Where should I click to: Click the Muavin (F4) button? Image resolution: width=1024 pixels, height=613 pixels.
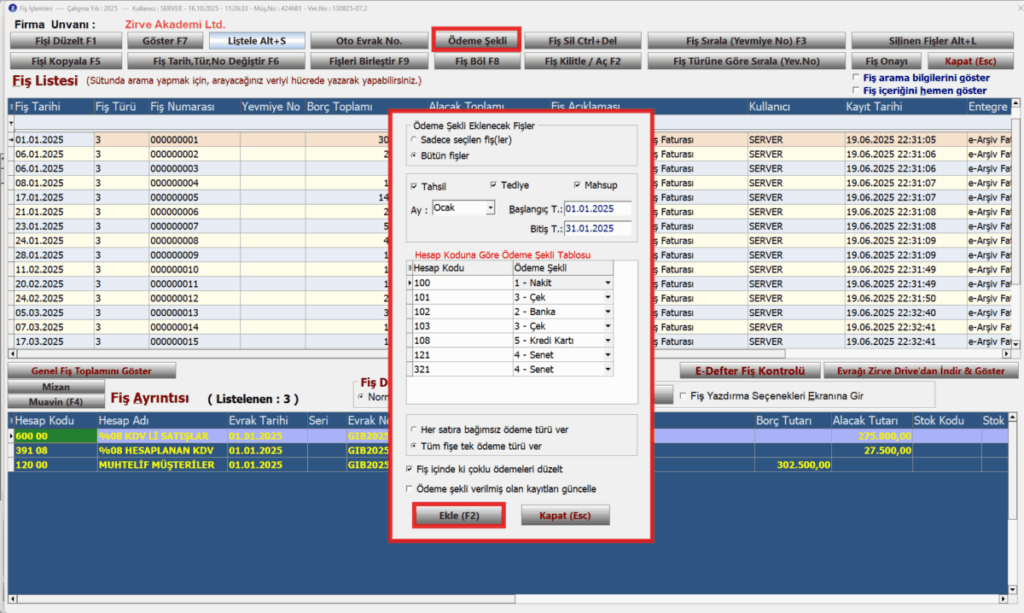(x=56, y=401)
